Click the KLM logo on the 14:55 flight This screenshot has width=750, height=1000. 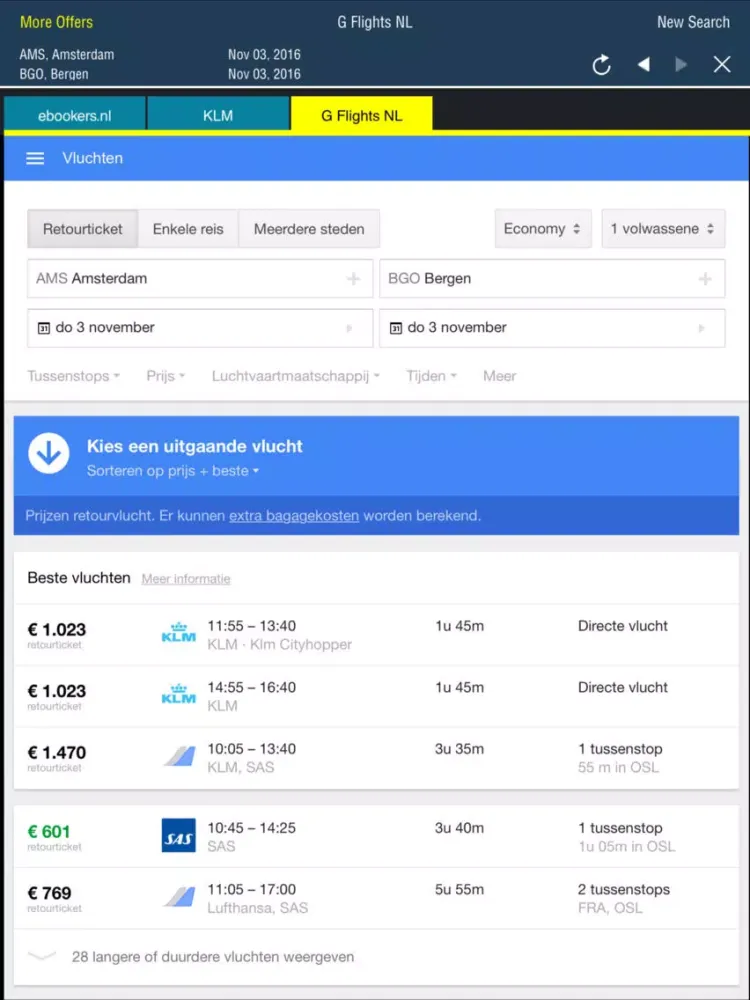pyautogui.click(x=179, y=694)
